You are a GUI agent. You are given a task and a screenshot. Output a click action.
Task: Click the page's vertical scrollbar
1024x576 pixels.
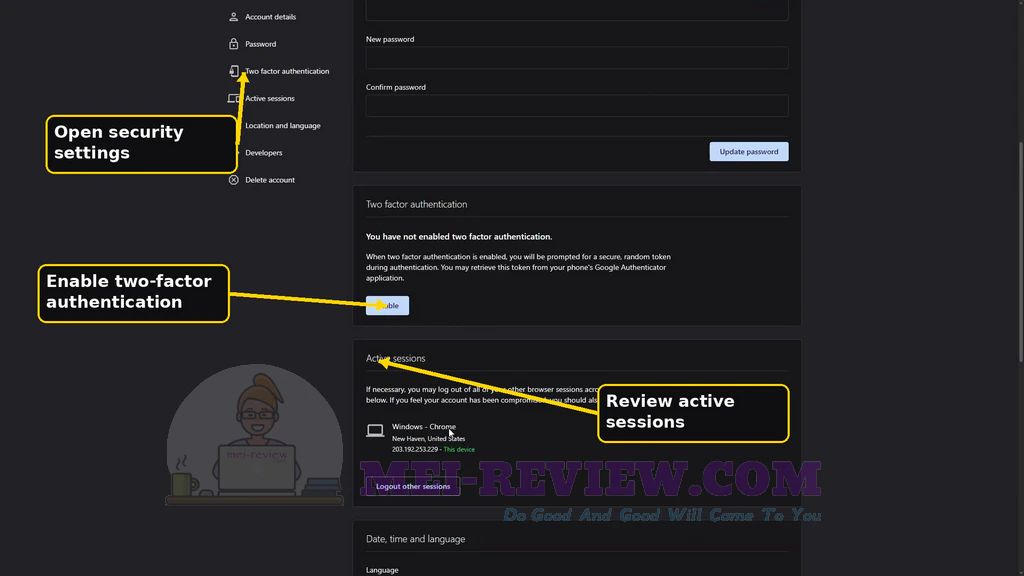1020,251
